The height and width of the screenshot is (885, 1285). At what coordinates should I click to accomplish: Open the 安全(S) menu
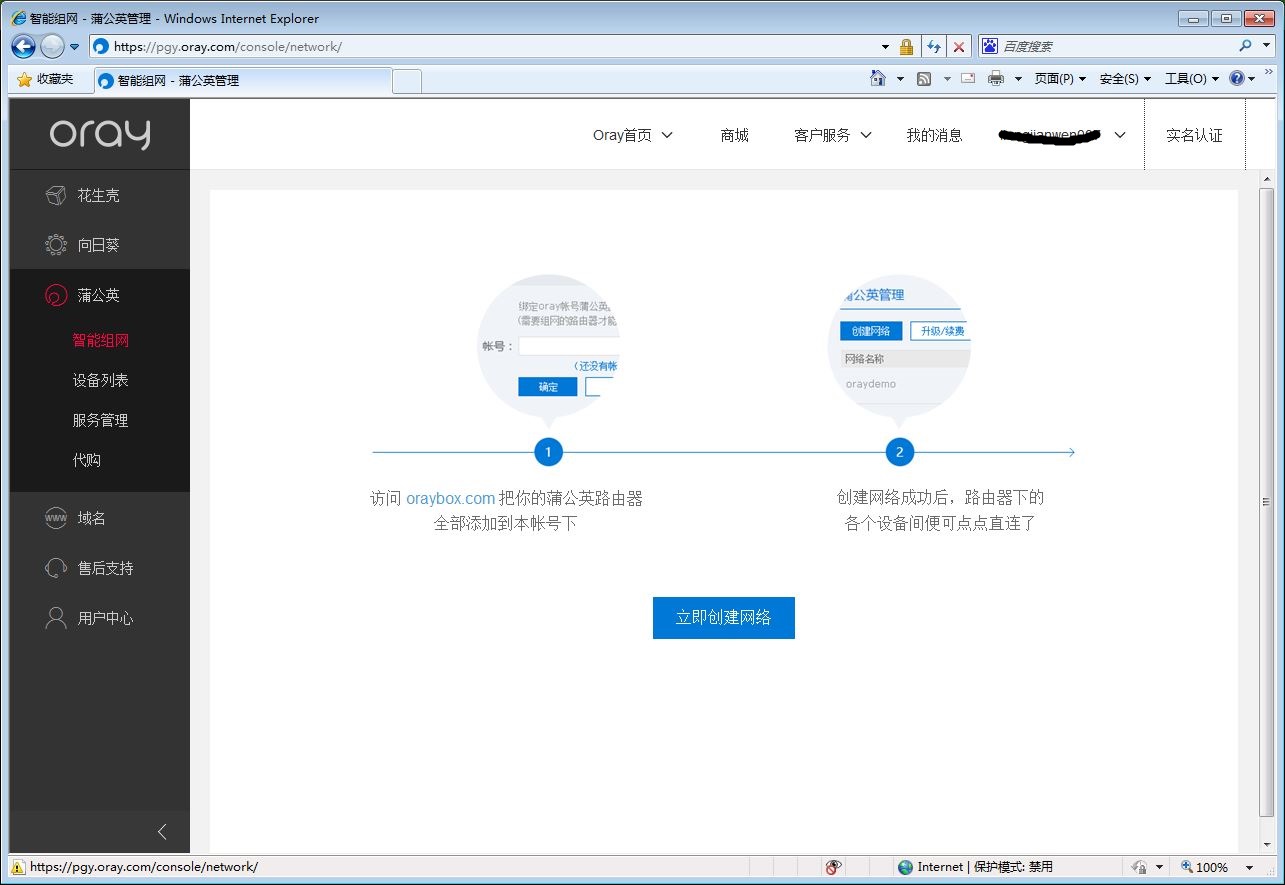[x=1125, y=79]
